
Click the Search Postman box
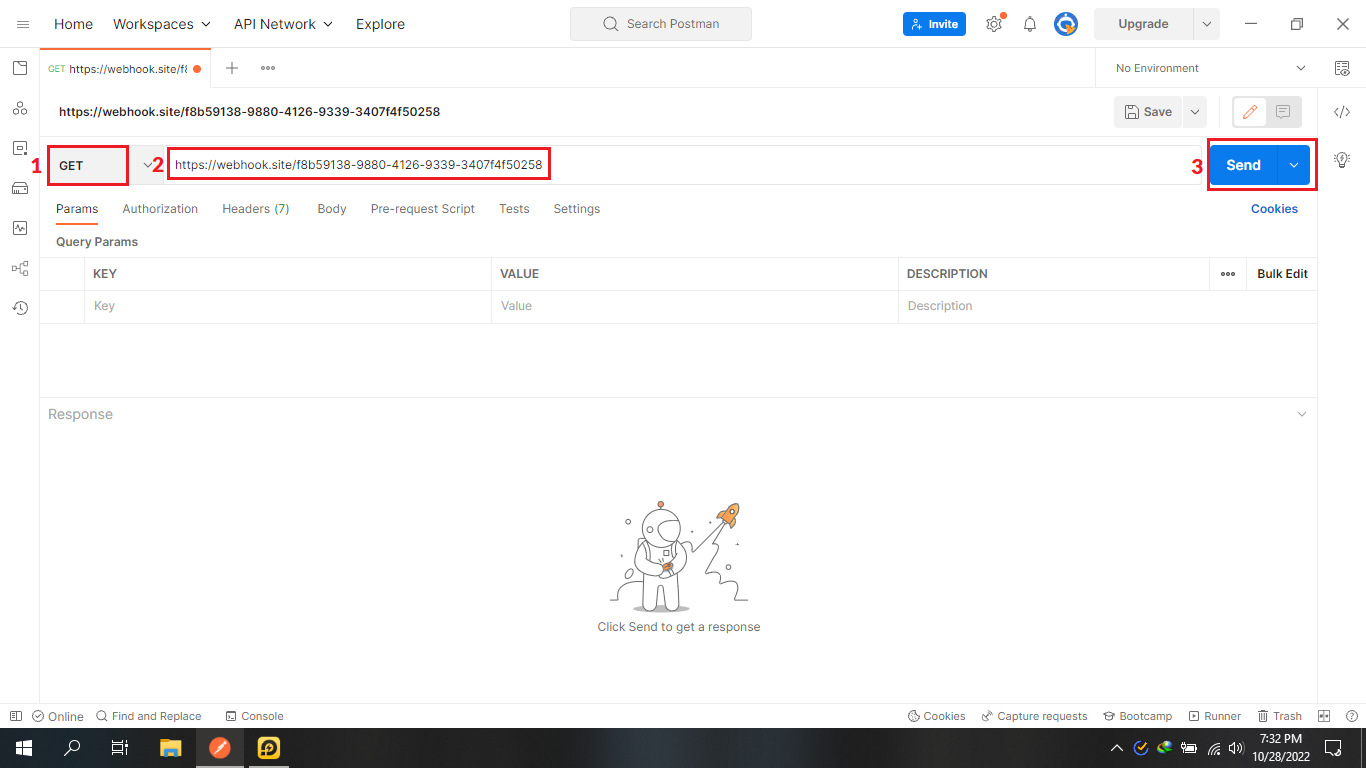661,24
